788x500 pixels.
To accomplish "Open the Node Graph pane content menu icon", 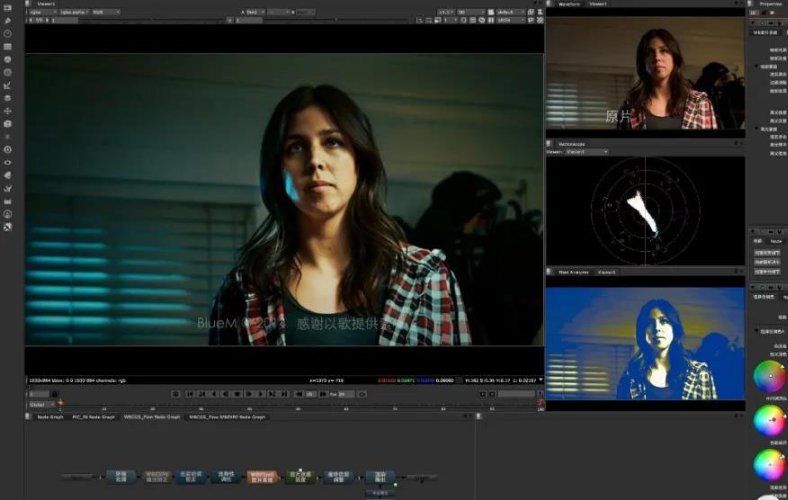I will coord(28,417).
